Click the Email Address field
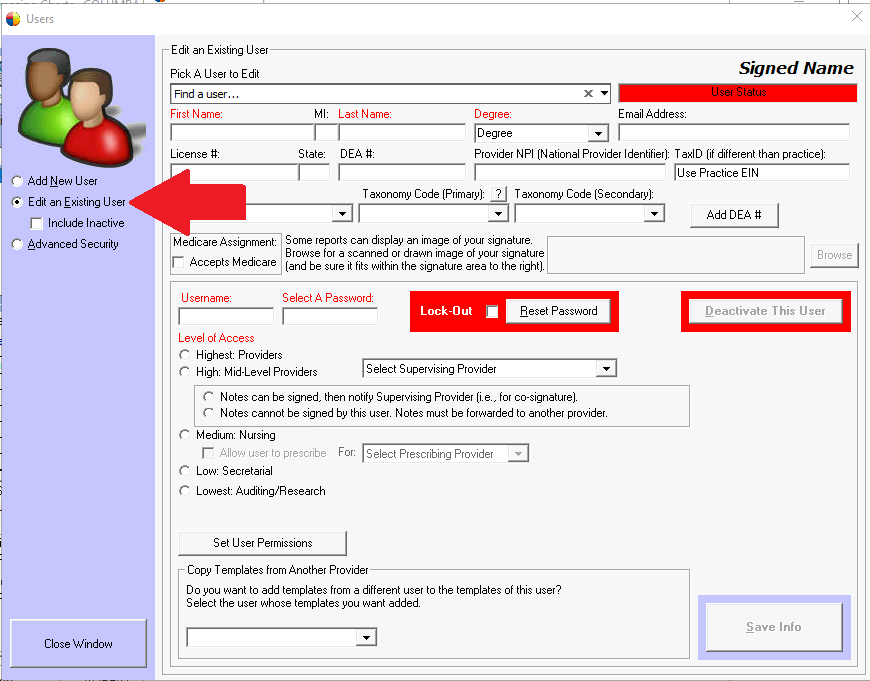This screenshot has height=681, width=870. click(x=734, y=133)
